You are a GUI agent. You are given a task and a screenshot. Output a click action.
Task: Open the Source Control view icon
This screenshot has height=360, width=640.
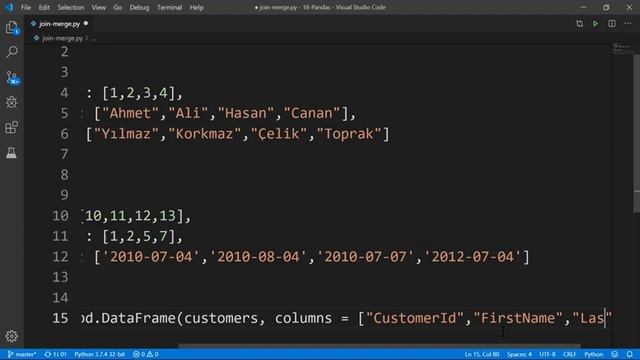(12, 77)
